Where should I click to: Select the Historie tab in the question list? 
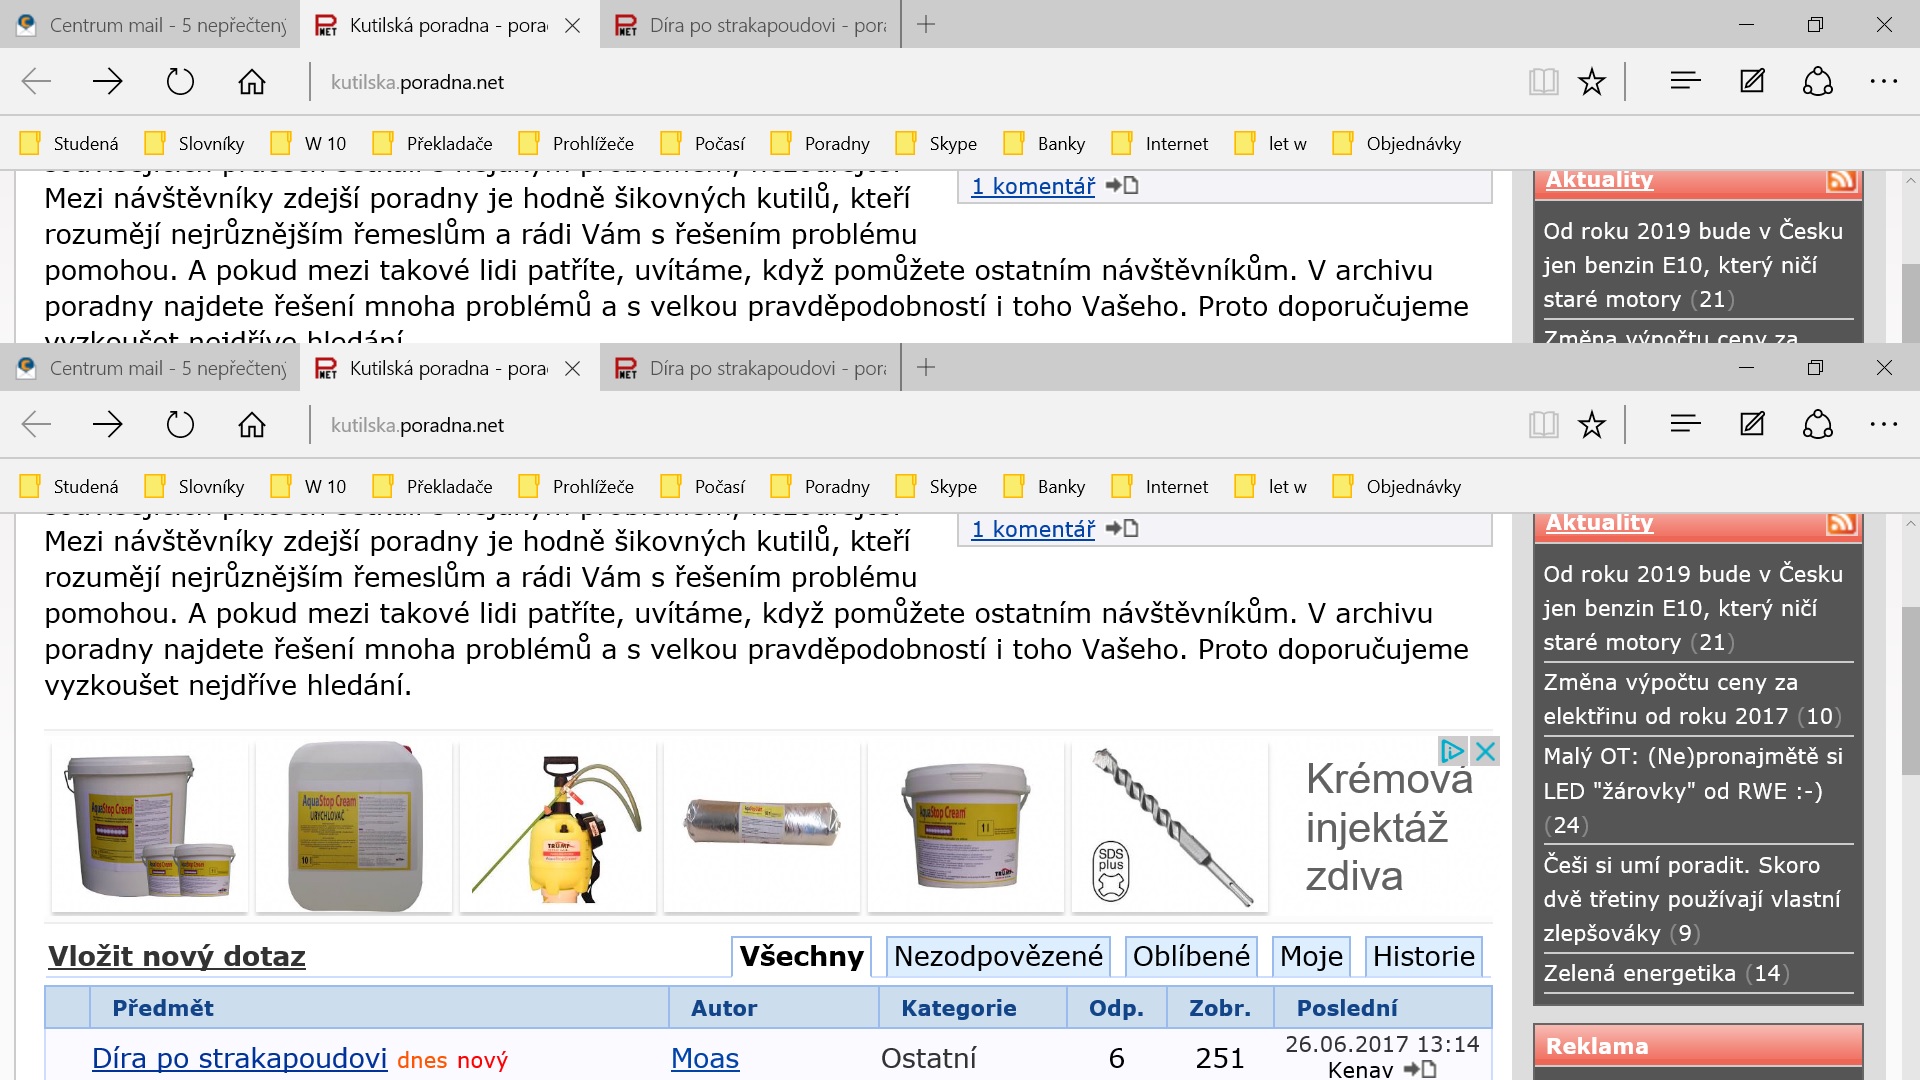pos(1423,956)
